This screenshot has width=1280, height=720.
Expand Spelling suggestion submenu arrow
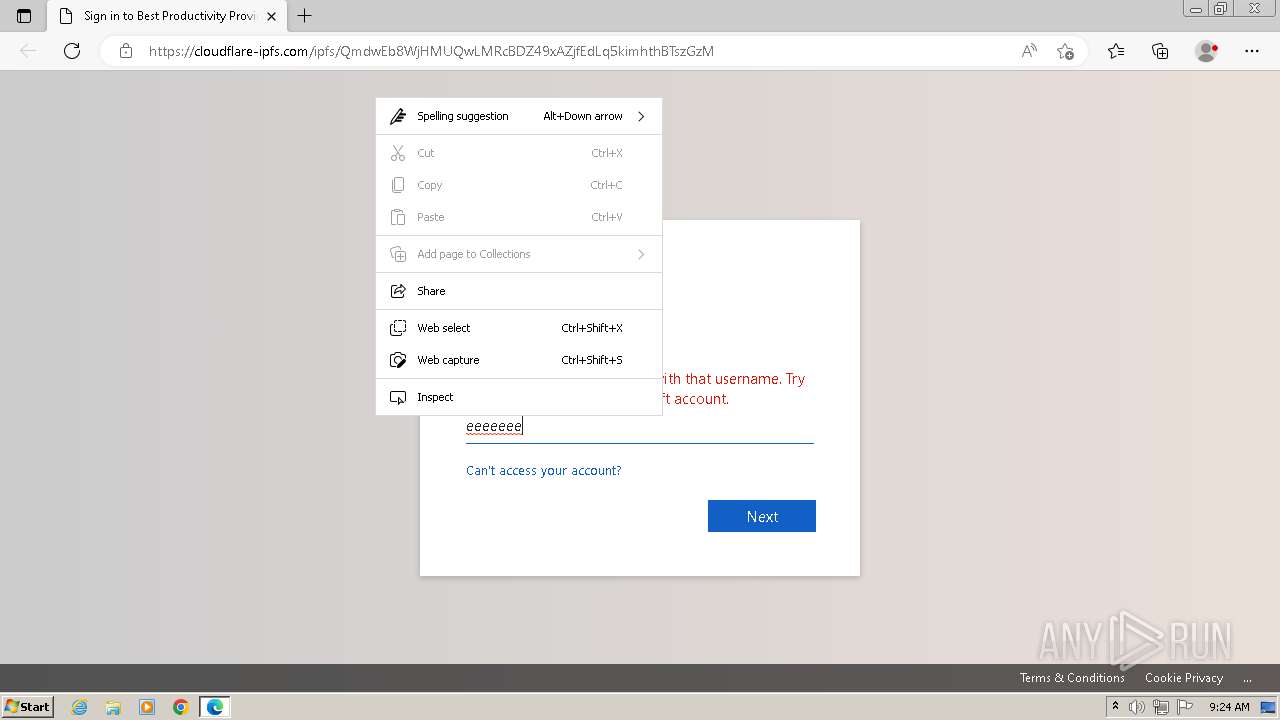[641, 116]
